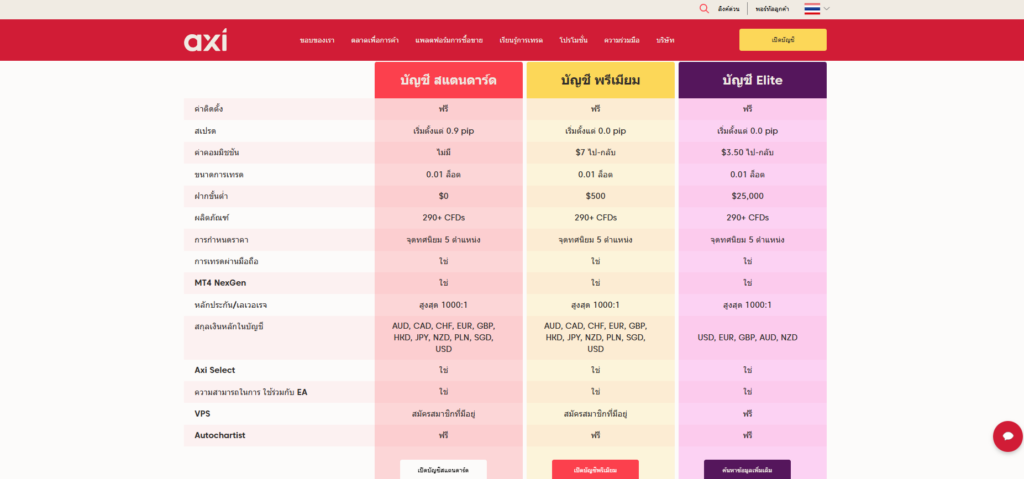
Task: Click the search magnifier icon
Action: pos(704,8)
